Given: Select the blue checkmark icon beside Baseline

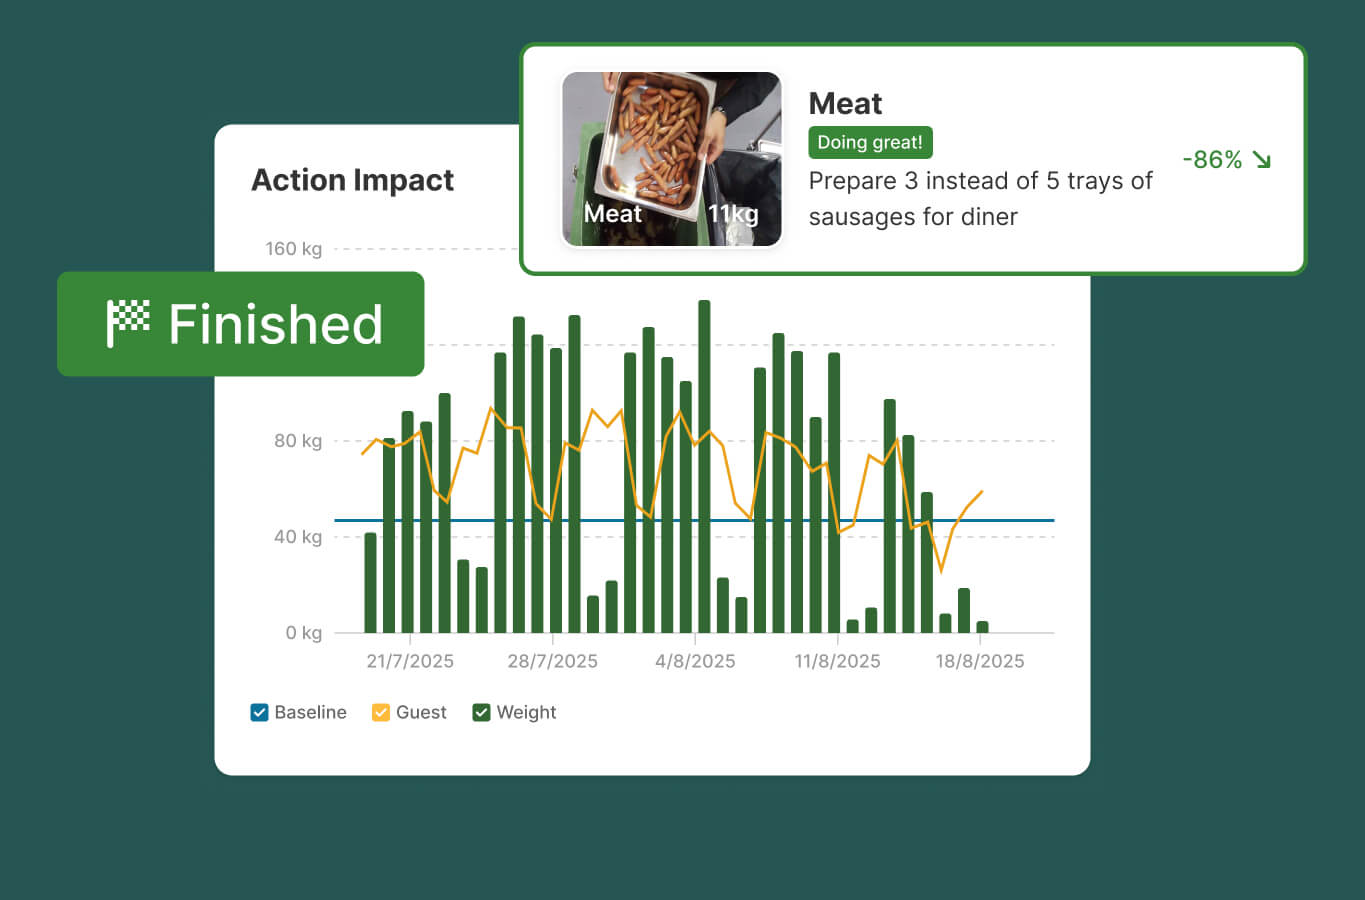Looking at the screenshot, I should coord(260,712).
